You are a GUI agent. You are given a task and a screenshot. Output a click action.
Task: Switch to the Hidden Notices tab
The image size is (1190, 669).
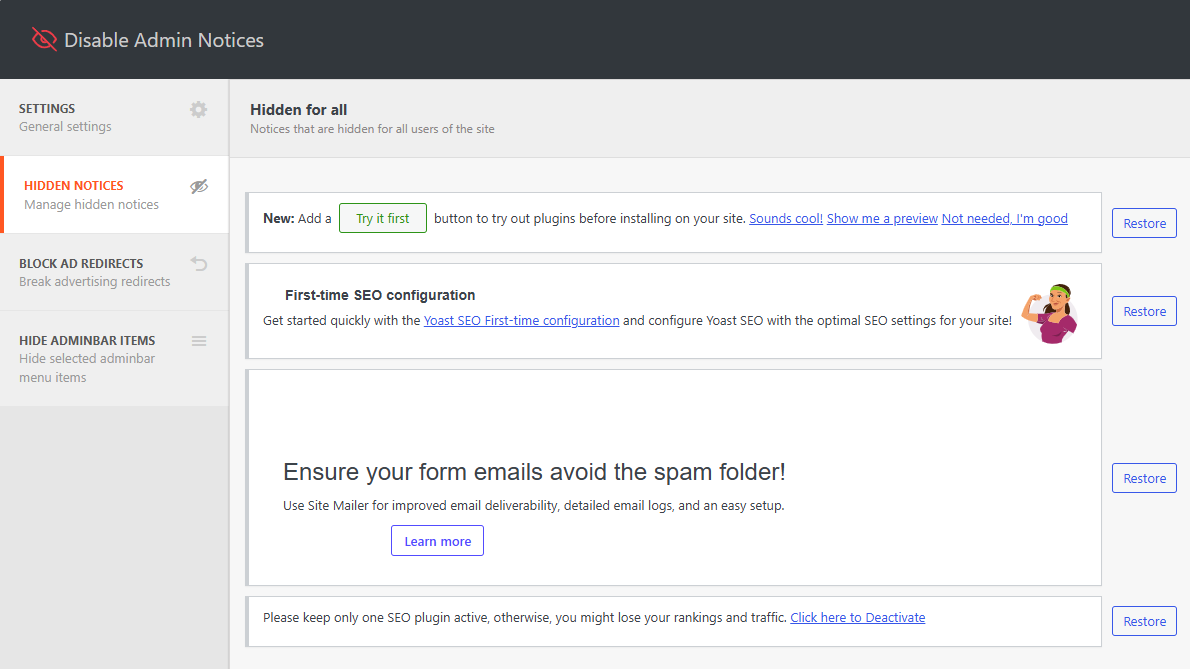pyautogui.click(x=91, y=195)
